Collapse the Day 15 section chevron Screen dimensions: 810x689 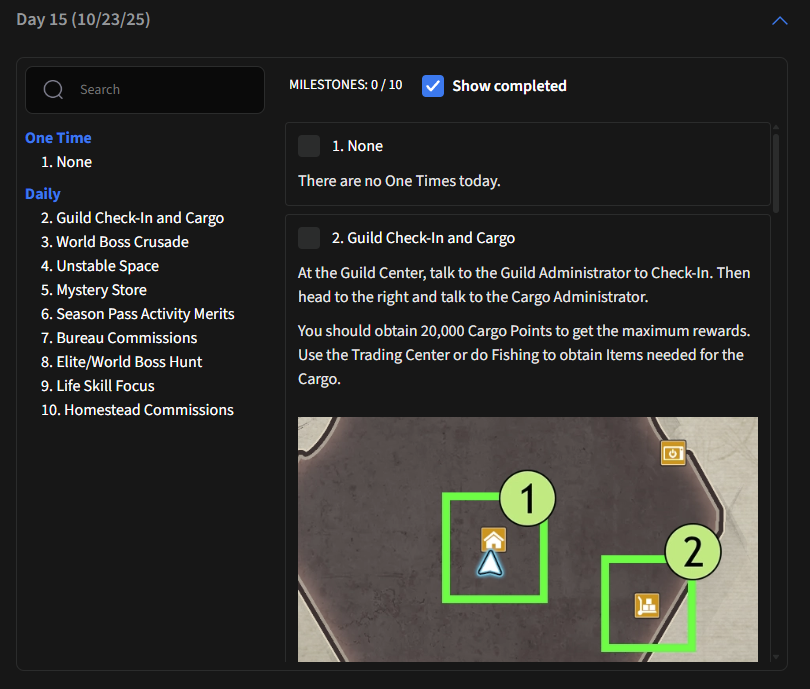(x=780, y=21)
